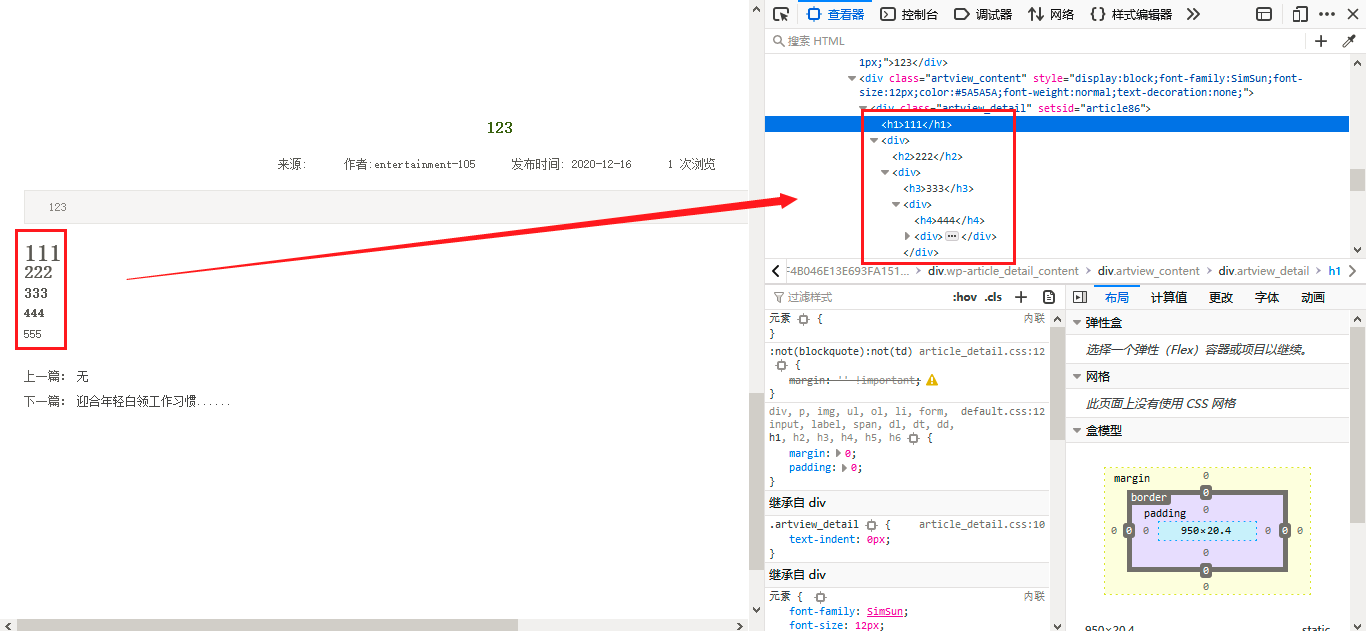The image size is (1366, 631).
Task: Click the iframe frame selector icon
Action: (x=1264, y=14)
